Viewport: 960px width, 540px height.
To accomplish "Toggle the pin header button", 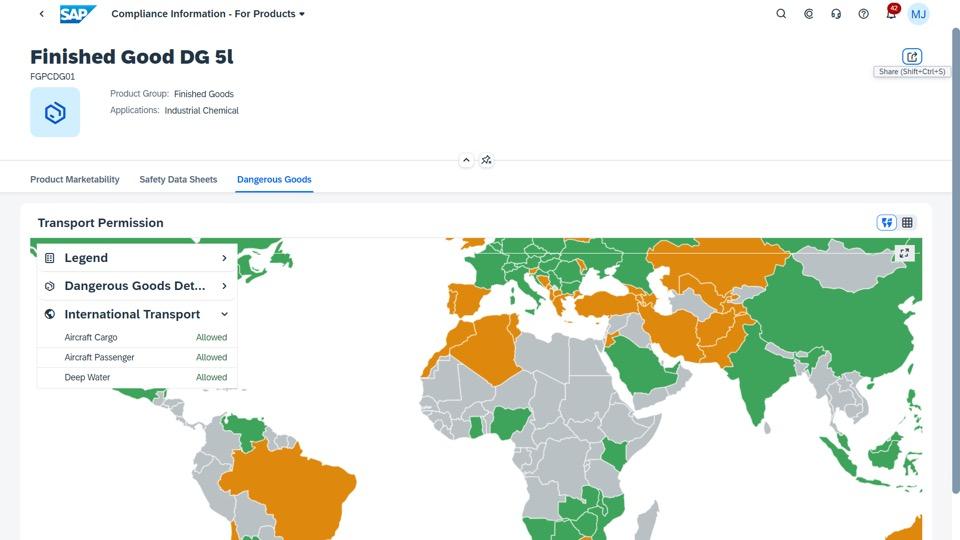I will pyautogui.click(x=486, y=160).
